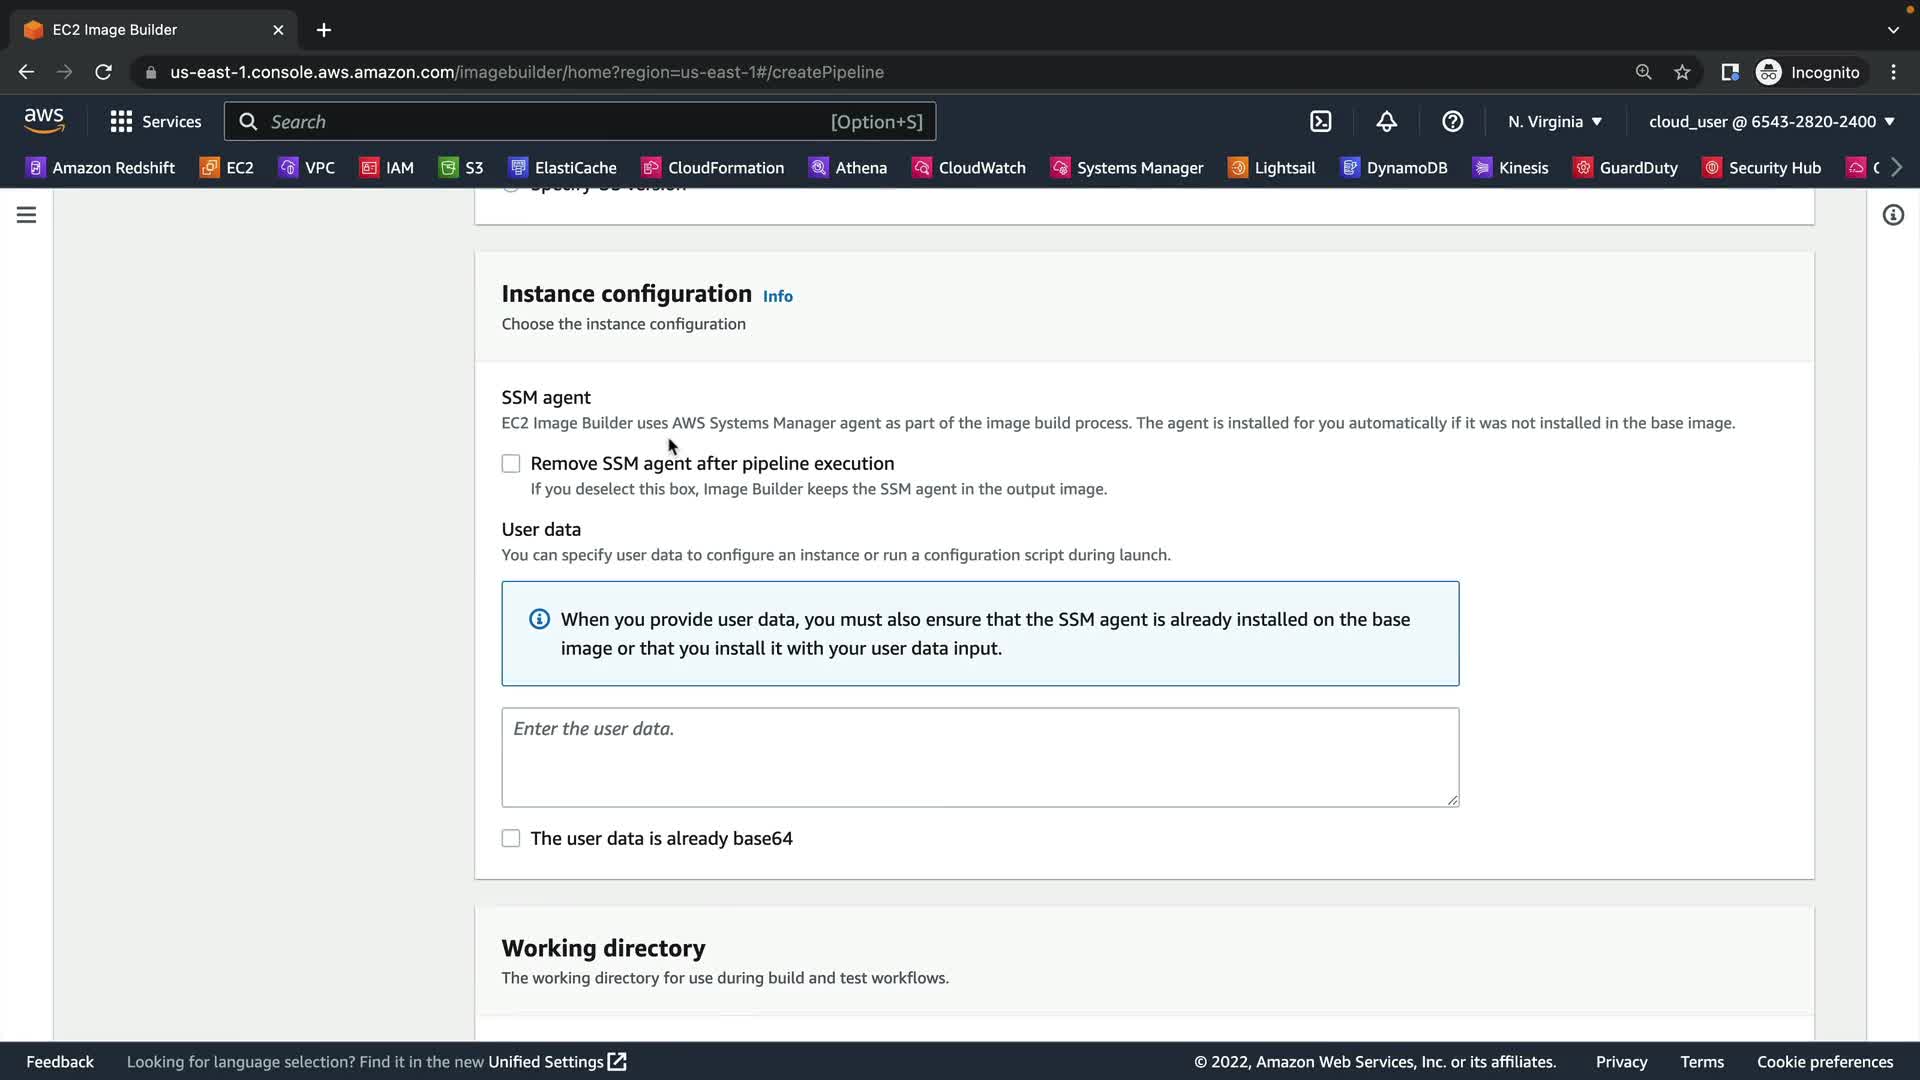This screenshot has height=1080, width=1920.
Task: Click the AWS logo home icon
Action: click(x=44, y=121)
